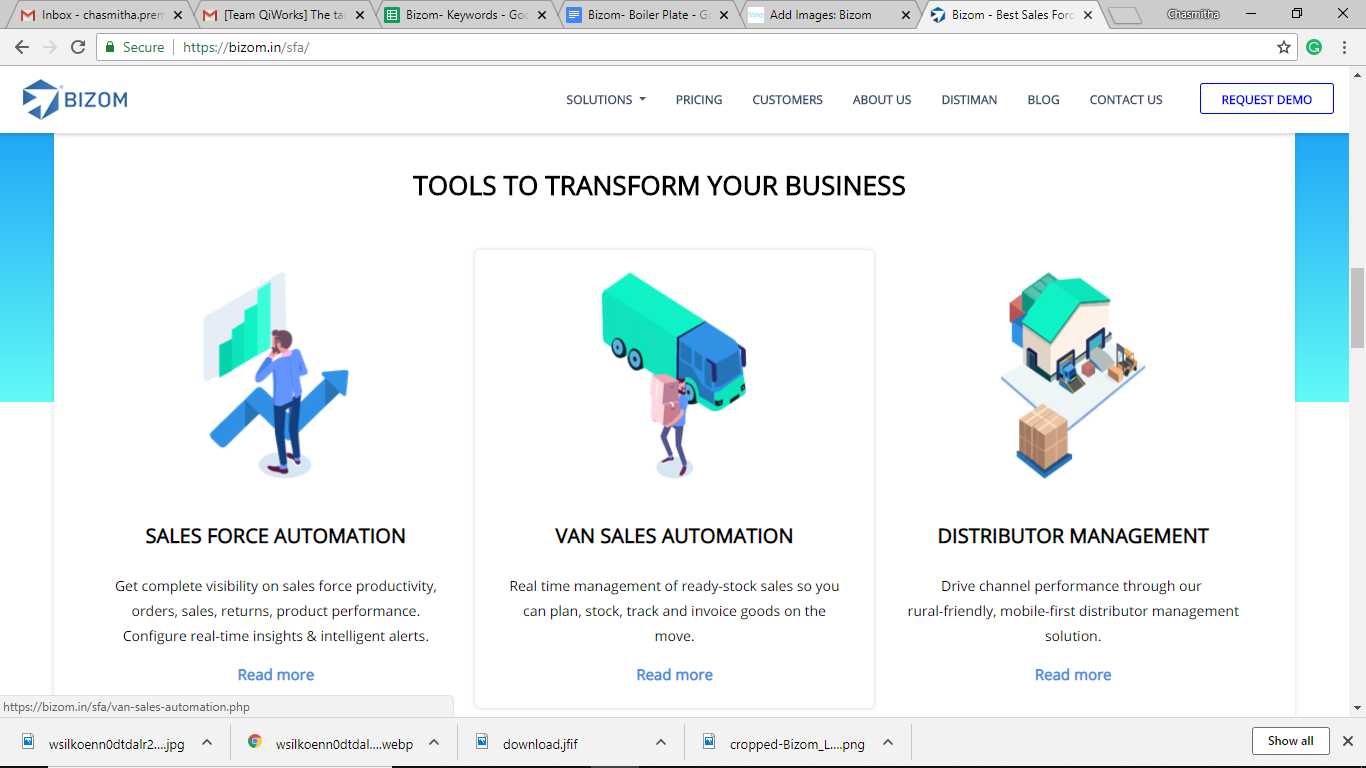Click the vertical page scrollbar thumb

1357,308
